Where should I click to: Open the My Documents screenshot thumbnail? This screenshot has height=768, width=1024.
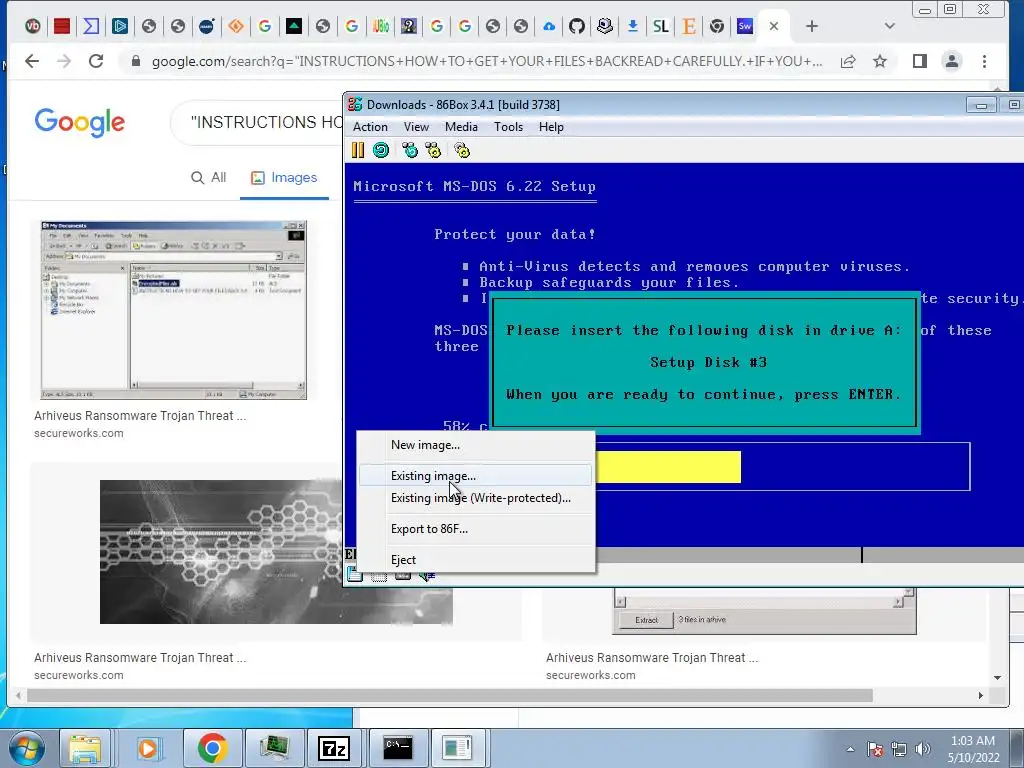pos(174,310)
